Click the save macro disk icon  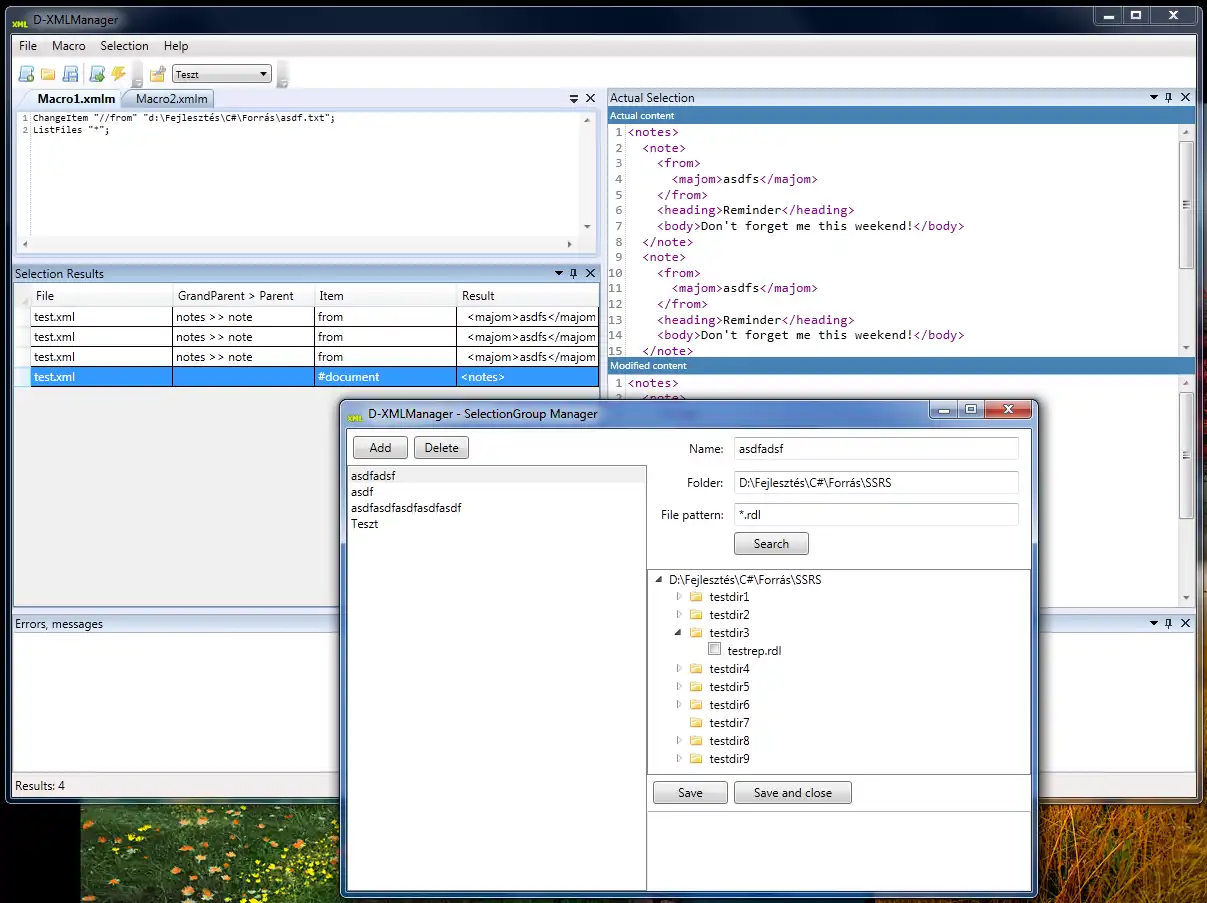tap(71, 74)
